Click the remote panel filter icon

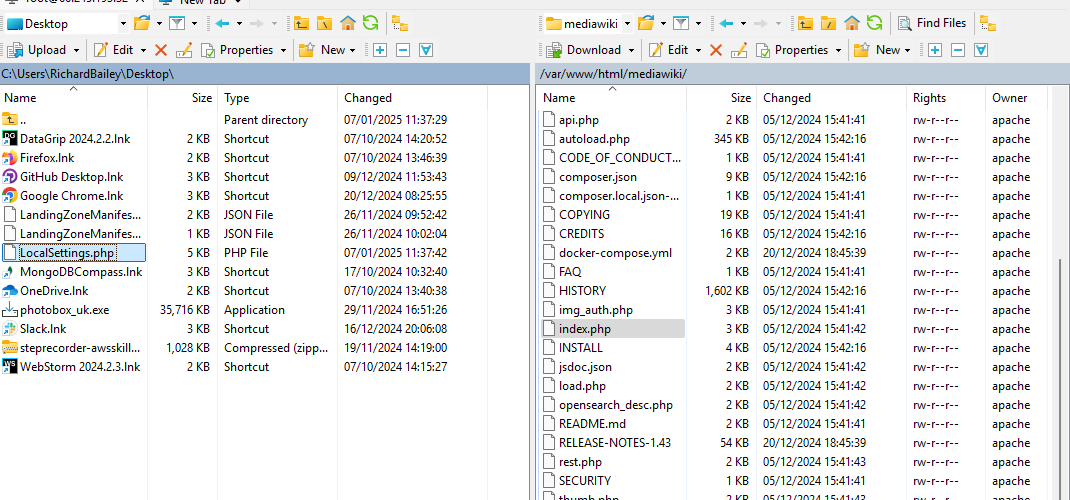pyautogui.click(x=680, y=23)
